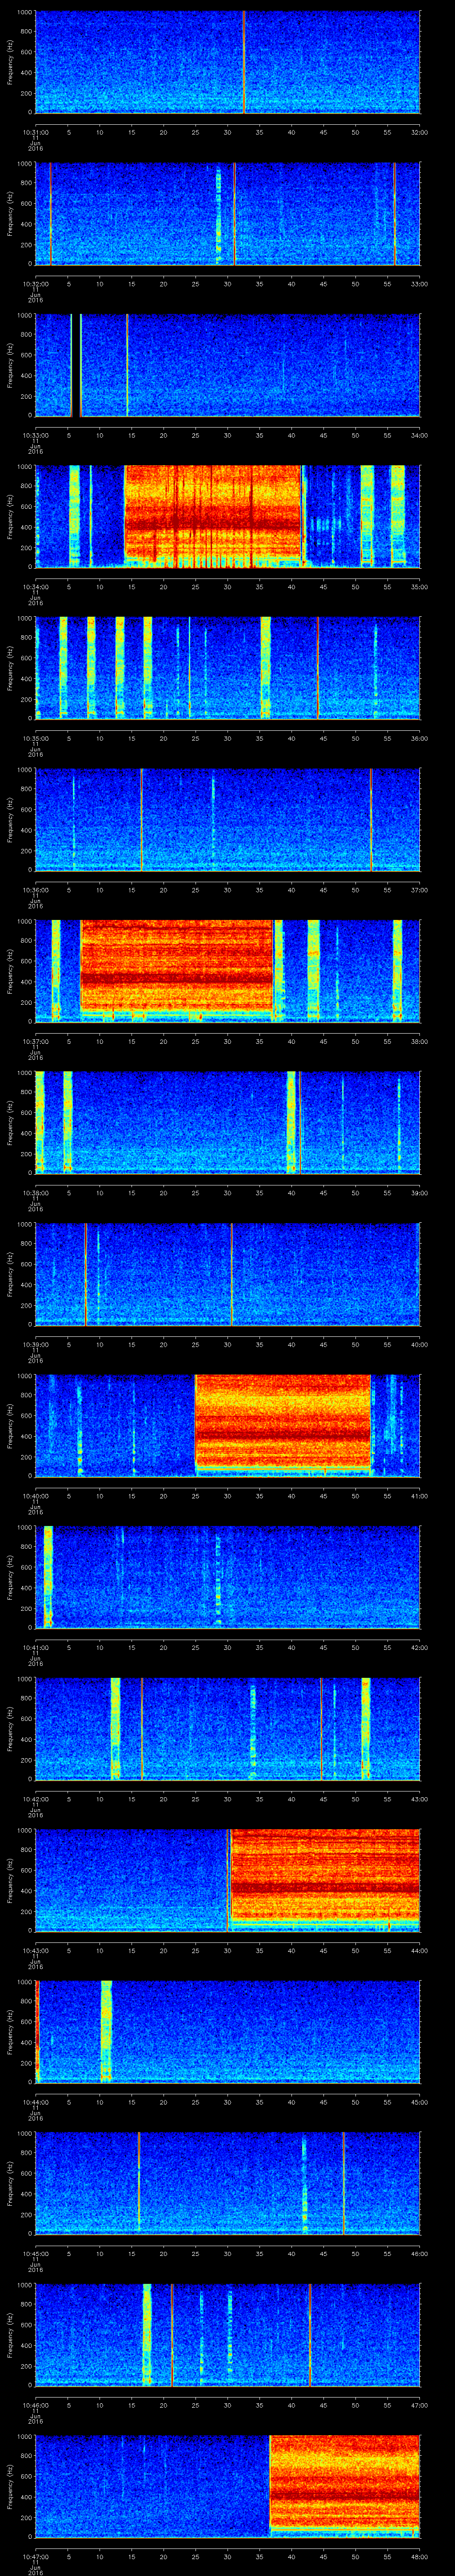The image size is (455, 2576).
Task: Click the yellow band near 51 seconds in the 10:42:00 spectrogram
Action: pos(365,1727)
